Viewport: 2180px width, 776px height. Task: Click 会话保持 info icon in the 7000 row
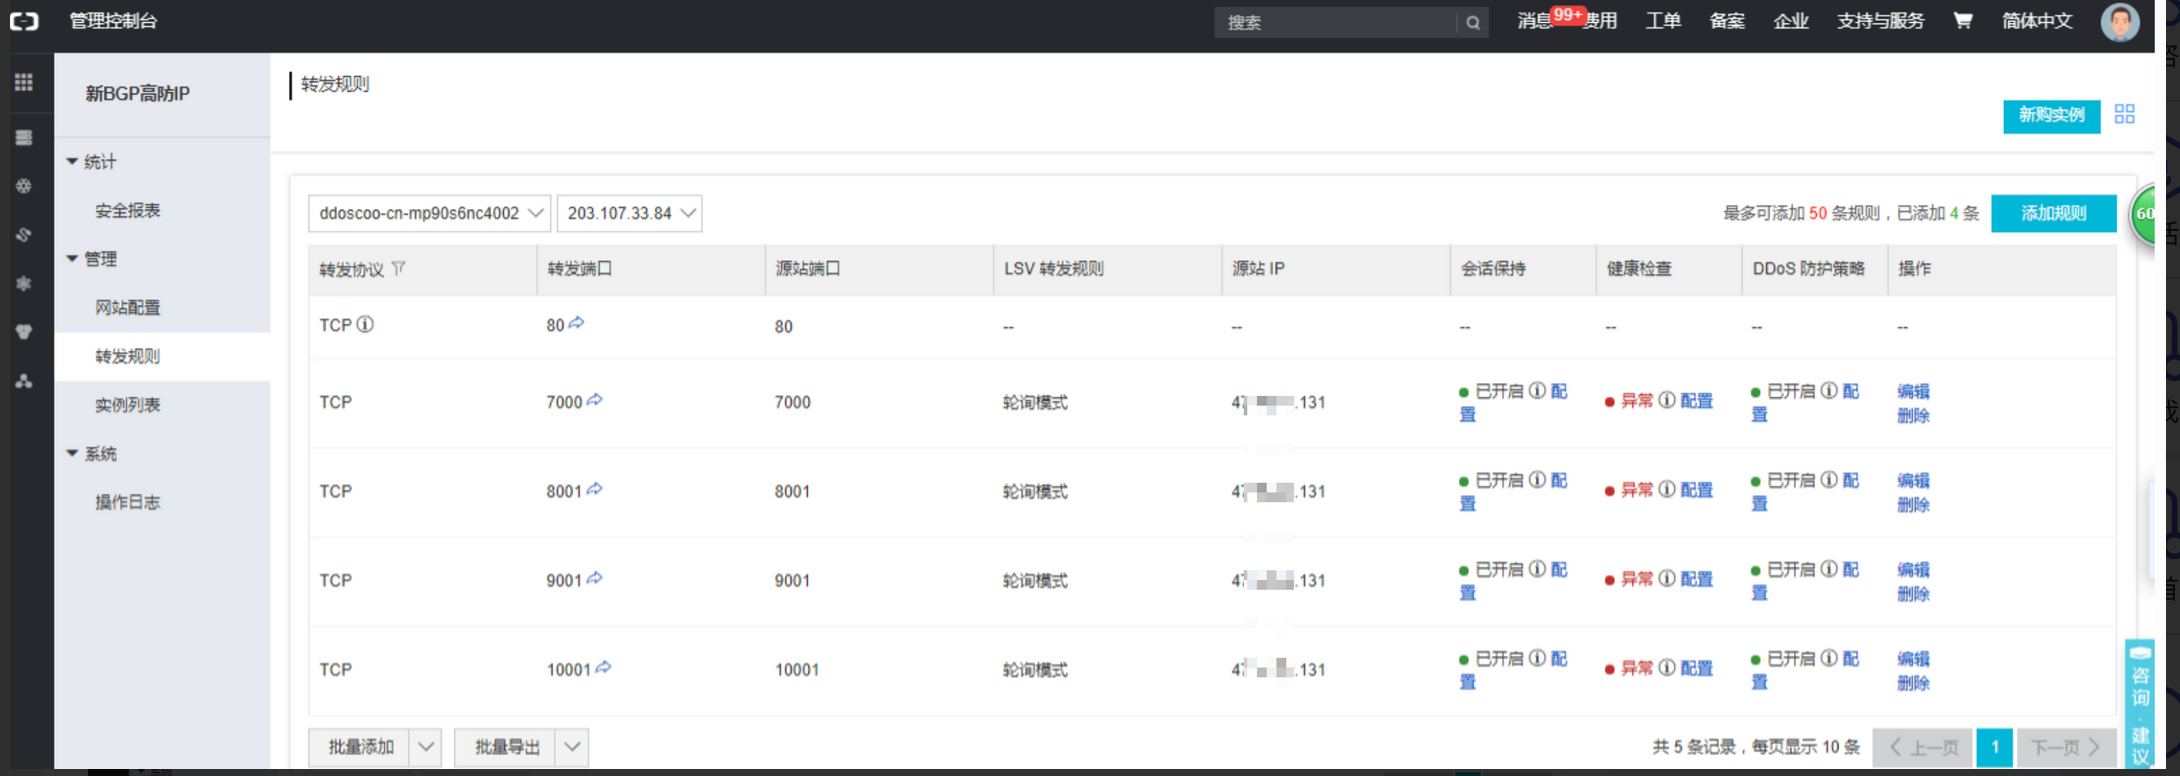click(1537, 390)
